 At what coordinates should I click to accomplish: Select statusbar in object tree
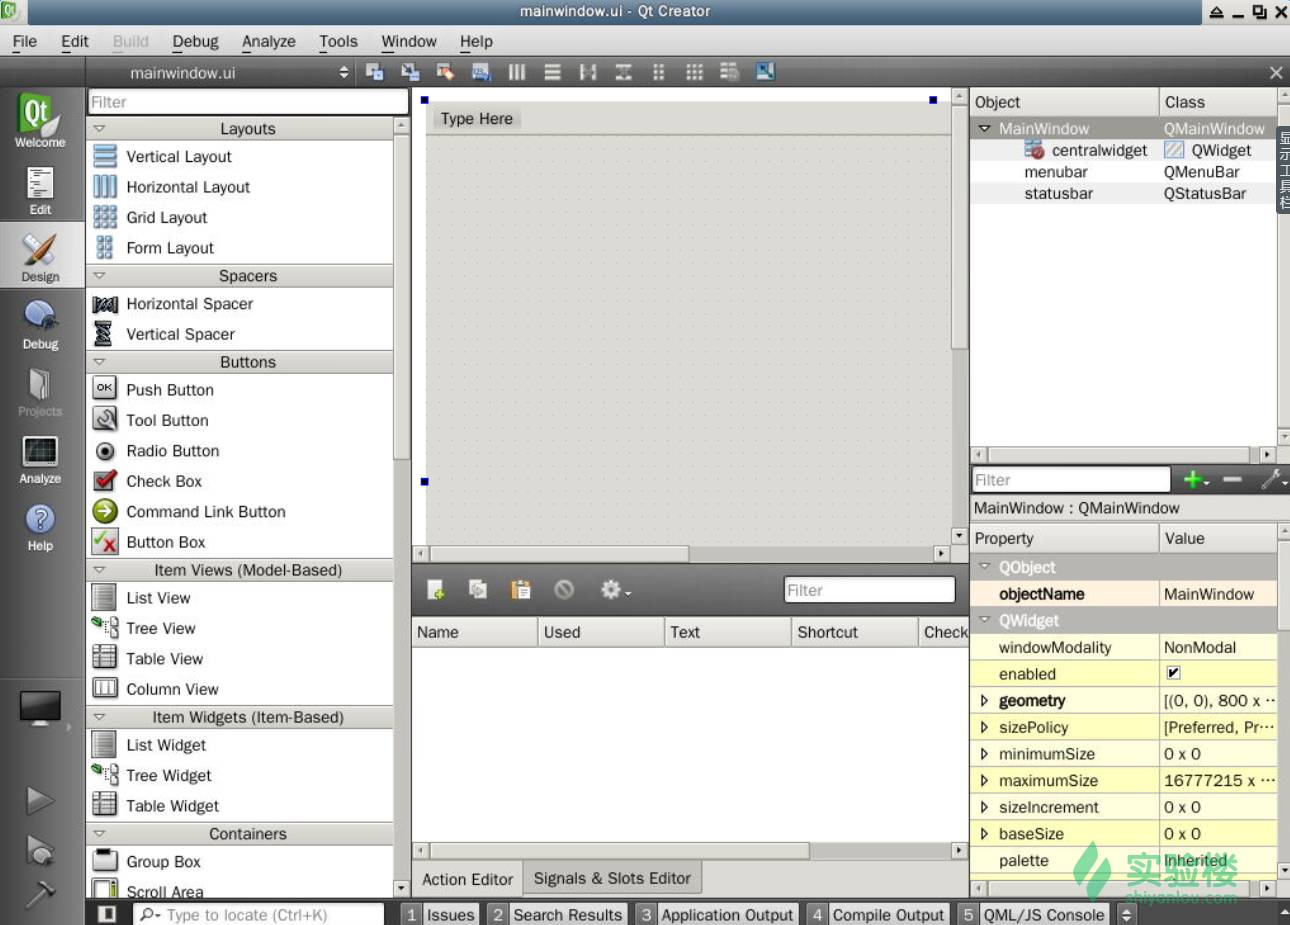1058,194
